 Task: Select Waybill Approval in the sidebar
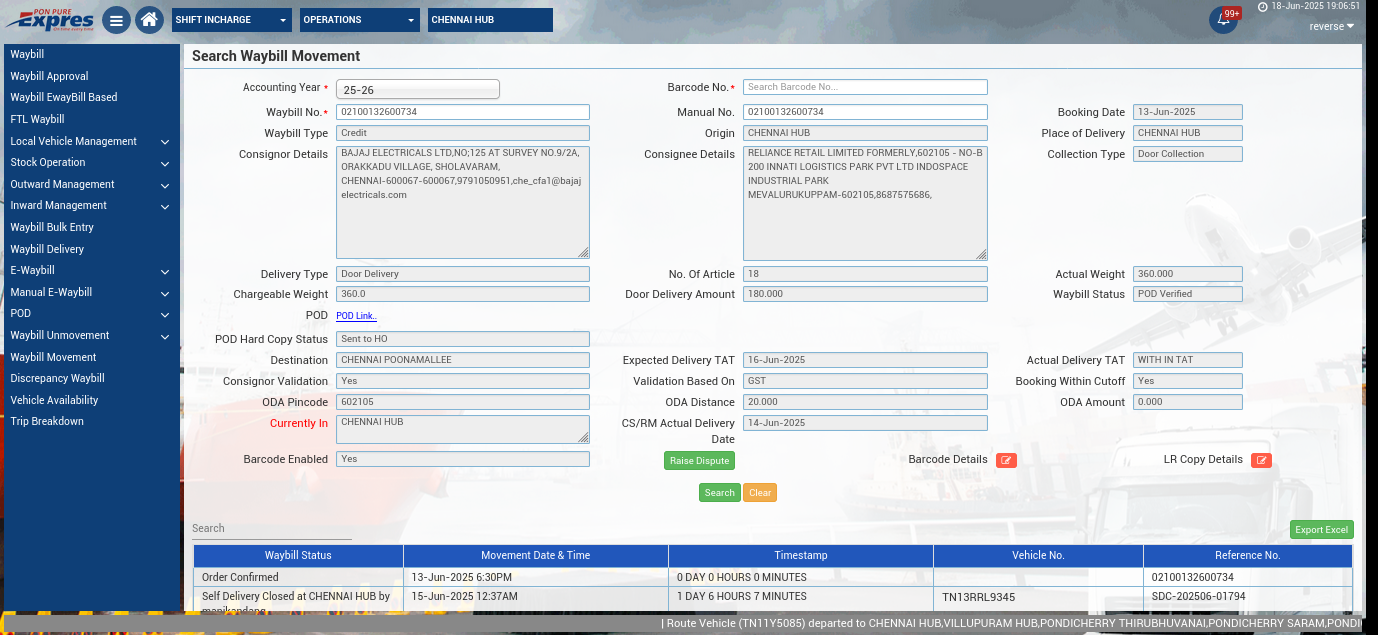coord(49,76)
